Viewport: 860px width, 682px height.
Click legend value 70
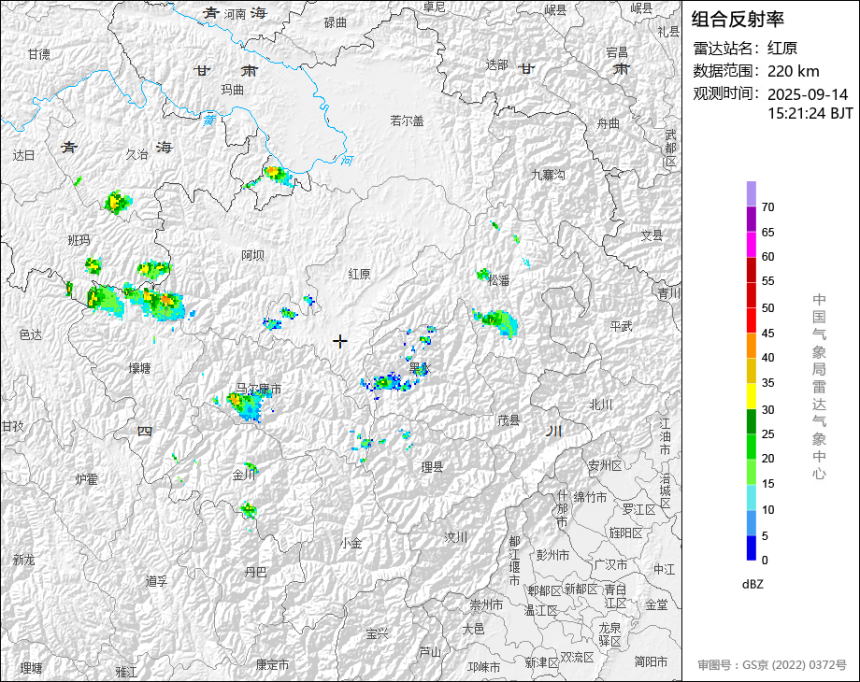(768, 207)
